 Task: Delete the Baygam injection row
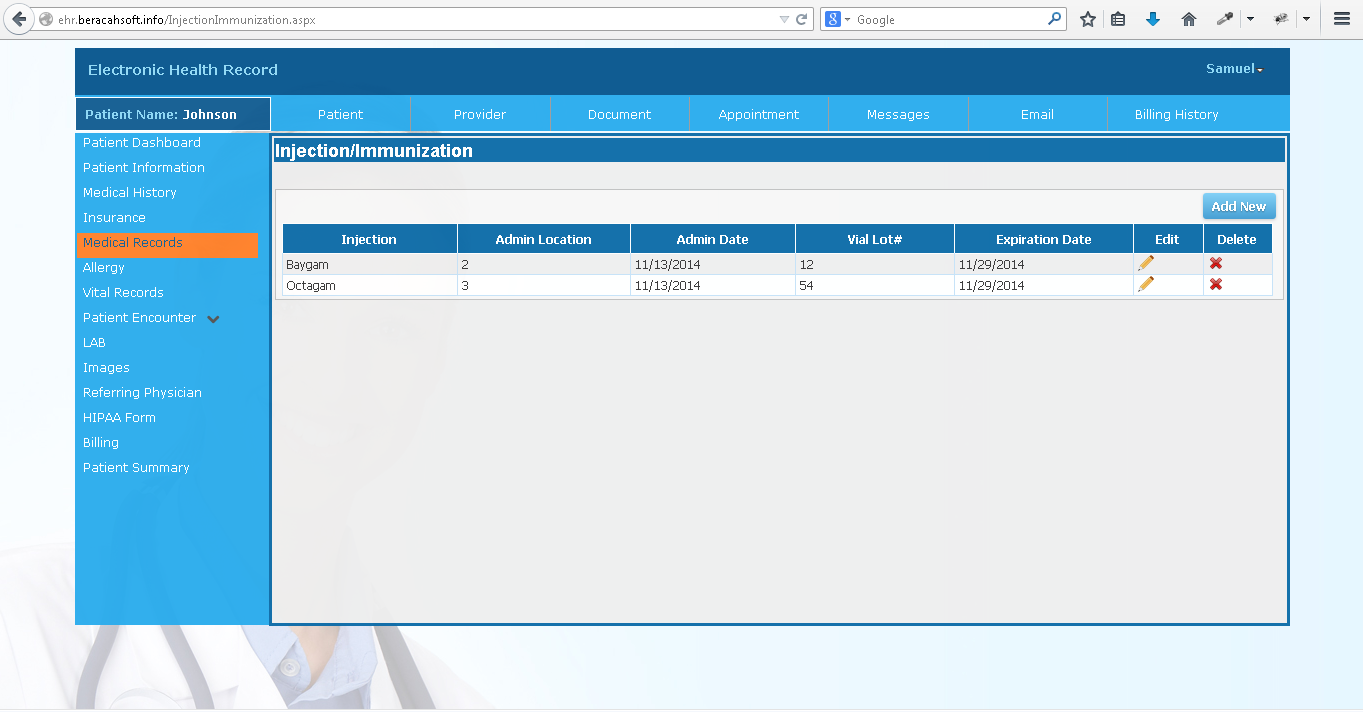tap(1216, 263)
